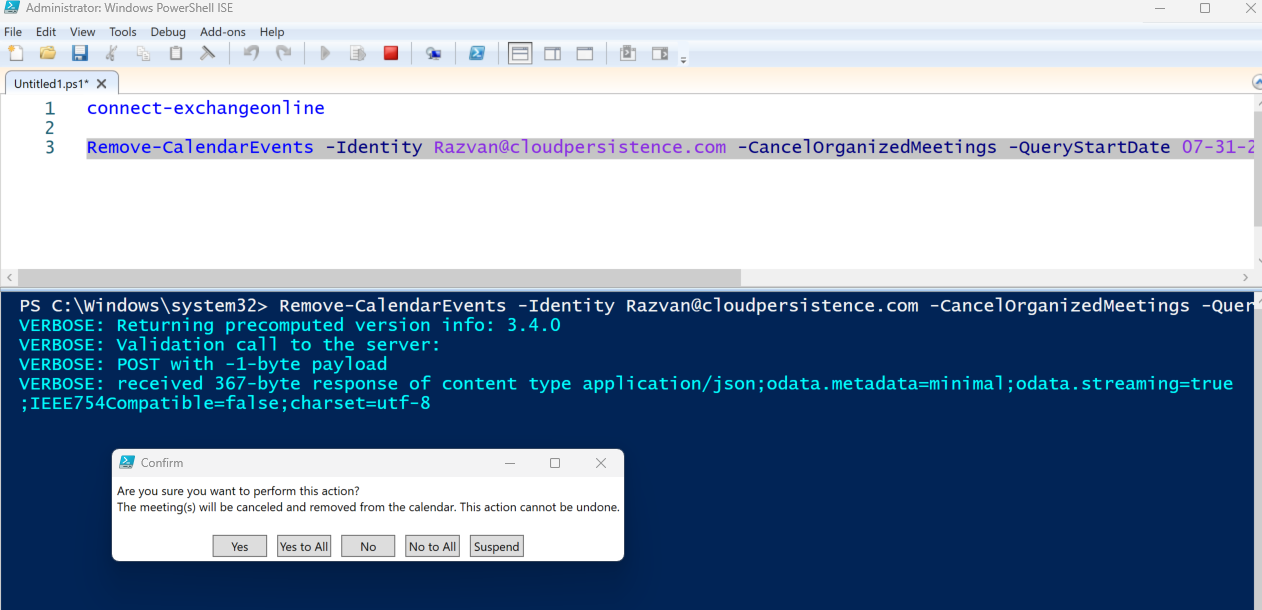Click the VERBOSE version info 3.4.0 line

coord(290,325)
